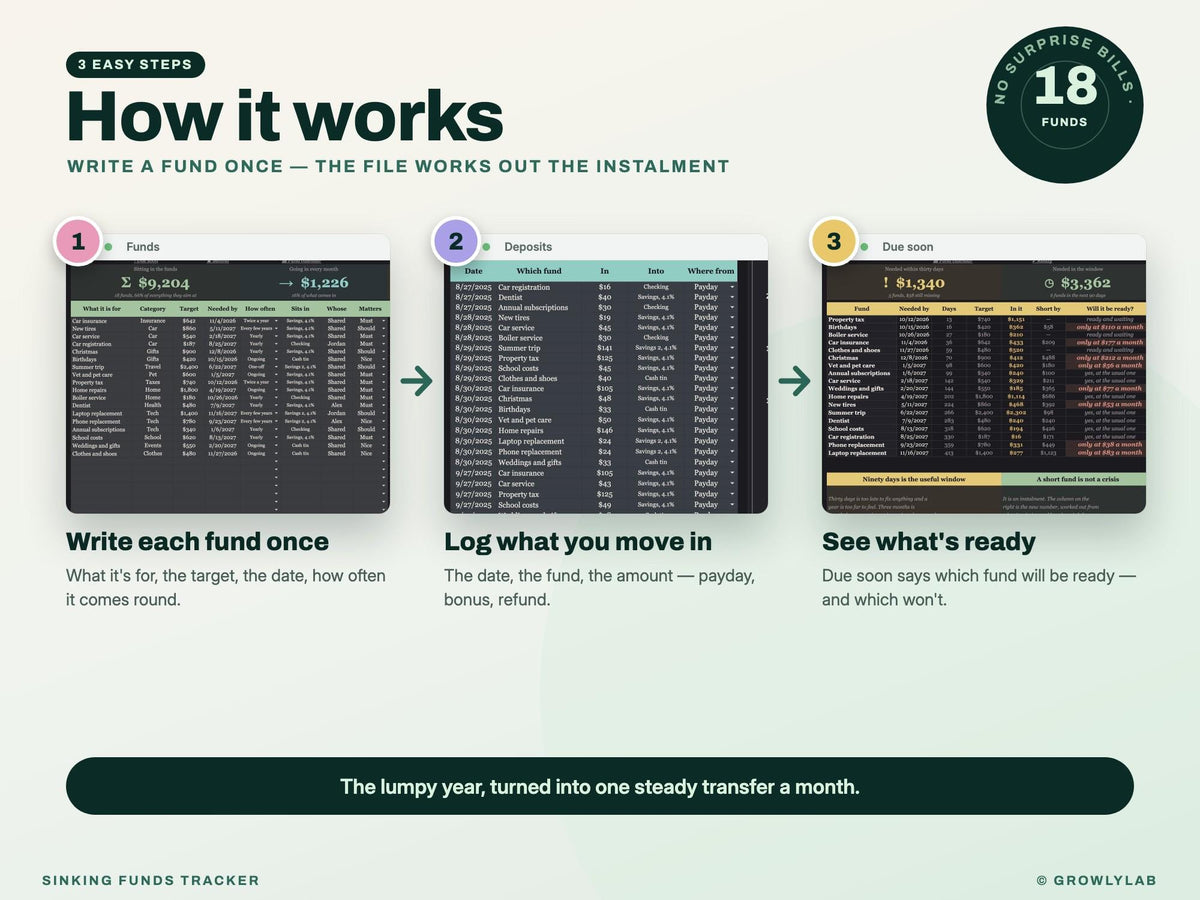The width and height of the screenshot is (1200, 900).
Task: Open Matters dropdown for Car insurance row in Funds
Action: (x=384, y=321)
